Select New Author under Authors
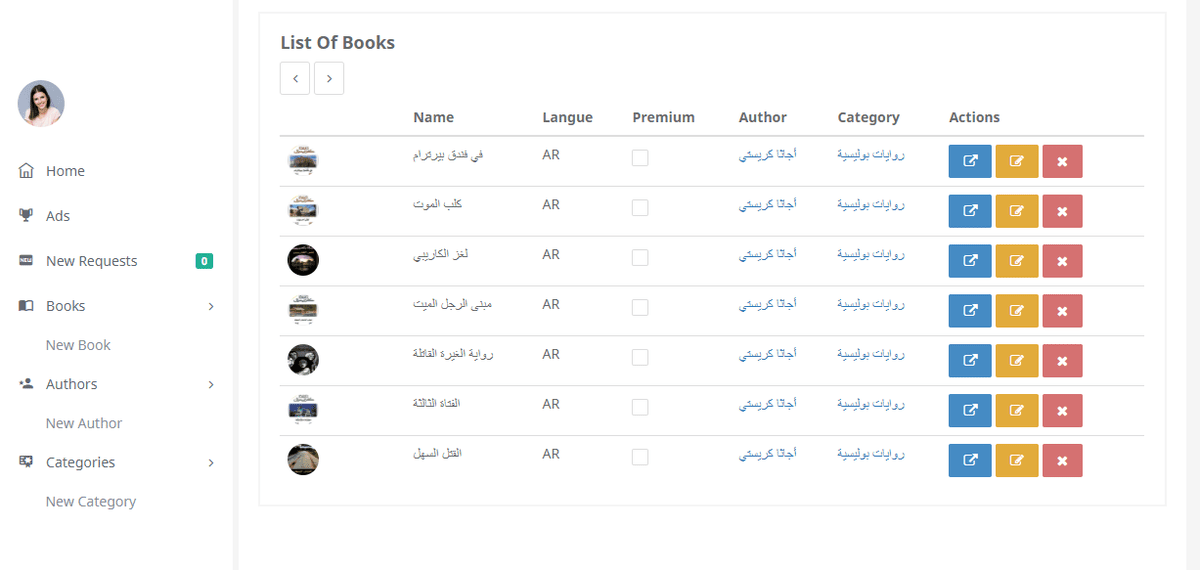This screenshot has width=1200, height=570. (84, 423)
